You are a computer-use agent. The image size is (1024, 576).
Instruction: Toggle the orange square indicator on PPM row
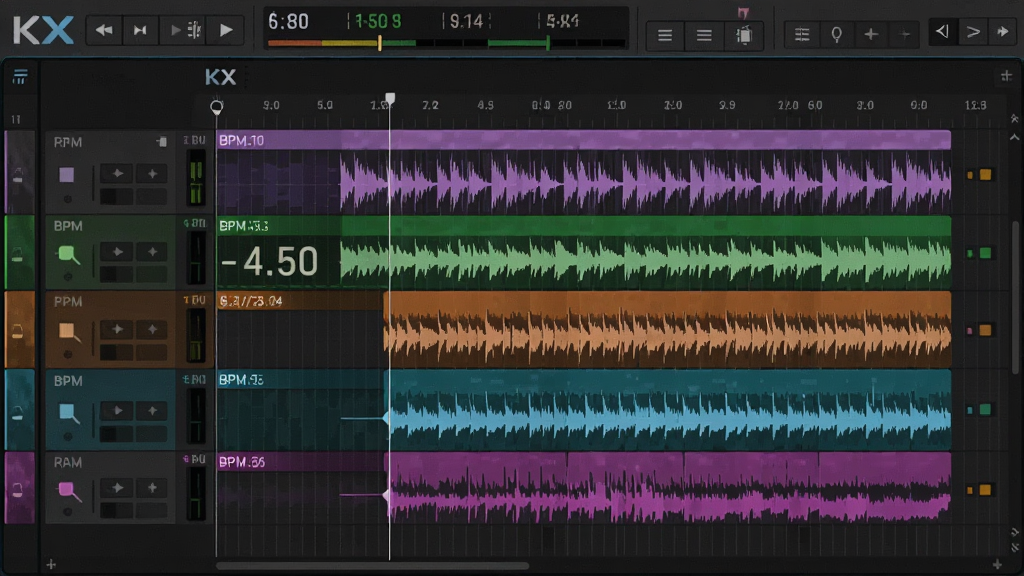pyautogui.click(x=985, y=330)
